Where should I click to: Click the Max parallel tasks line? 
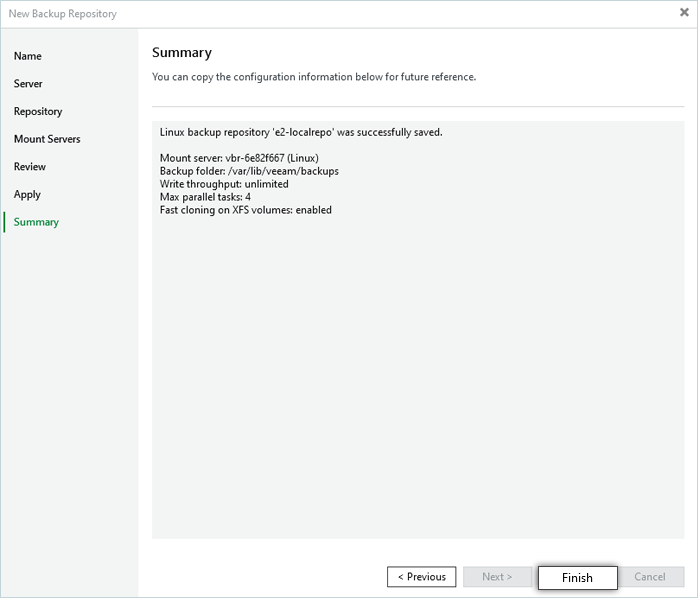tap(205, 197)
